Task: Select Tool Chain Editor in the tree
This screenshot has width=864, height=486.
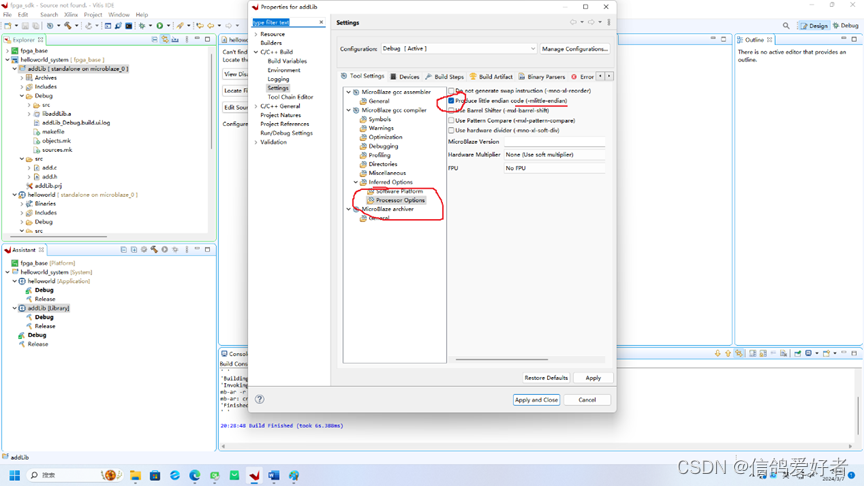Action: pyautogui.click(x=290, y=97)
